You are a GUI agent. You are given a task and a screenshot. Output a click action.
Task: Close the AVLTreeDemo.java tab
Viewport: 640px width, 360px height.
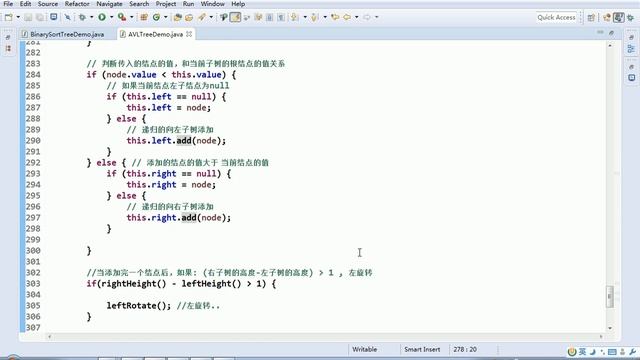[189, 34]
